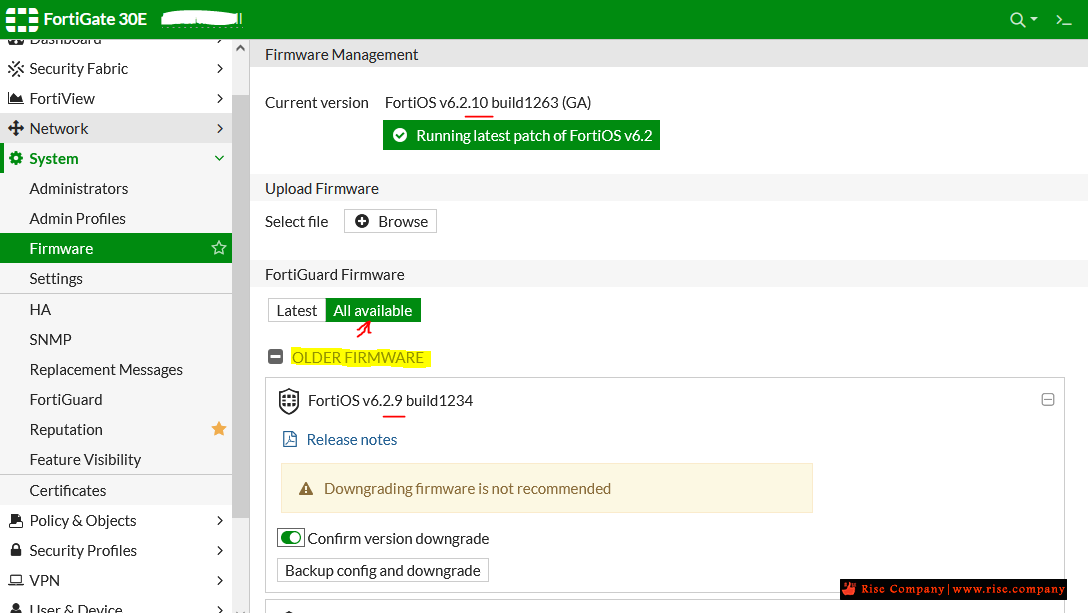The width and height of the screenshot is (1088, 613).
Task: Click Backup config and downgrade button
Action: pos(383,570)
